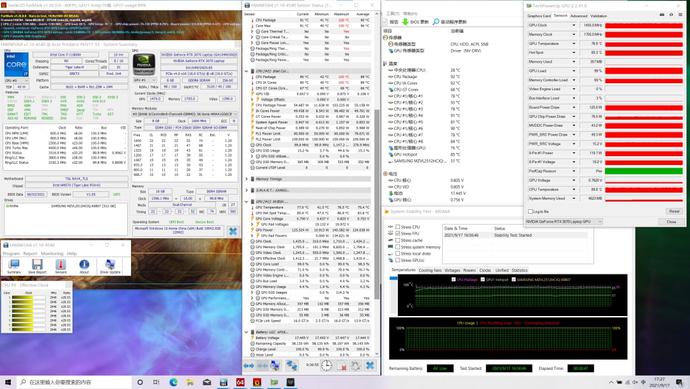Expand the Memory Timings sensor group
Viewport: 690px width, 389px height.
click(x=246, y=179)
